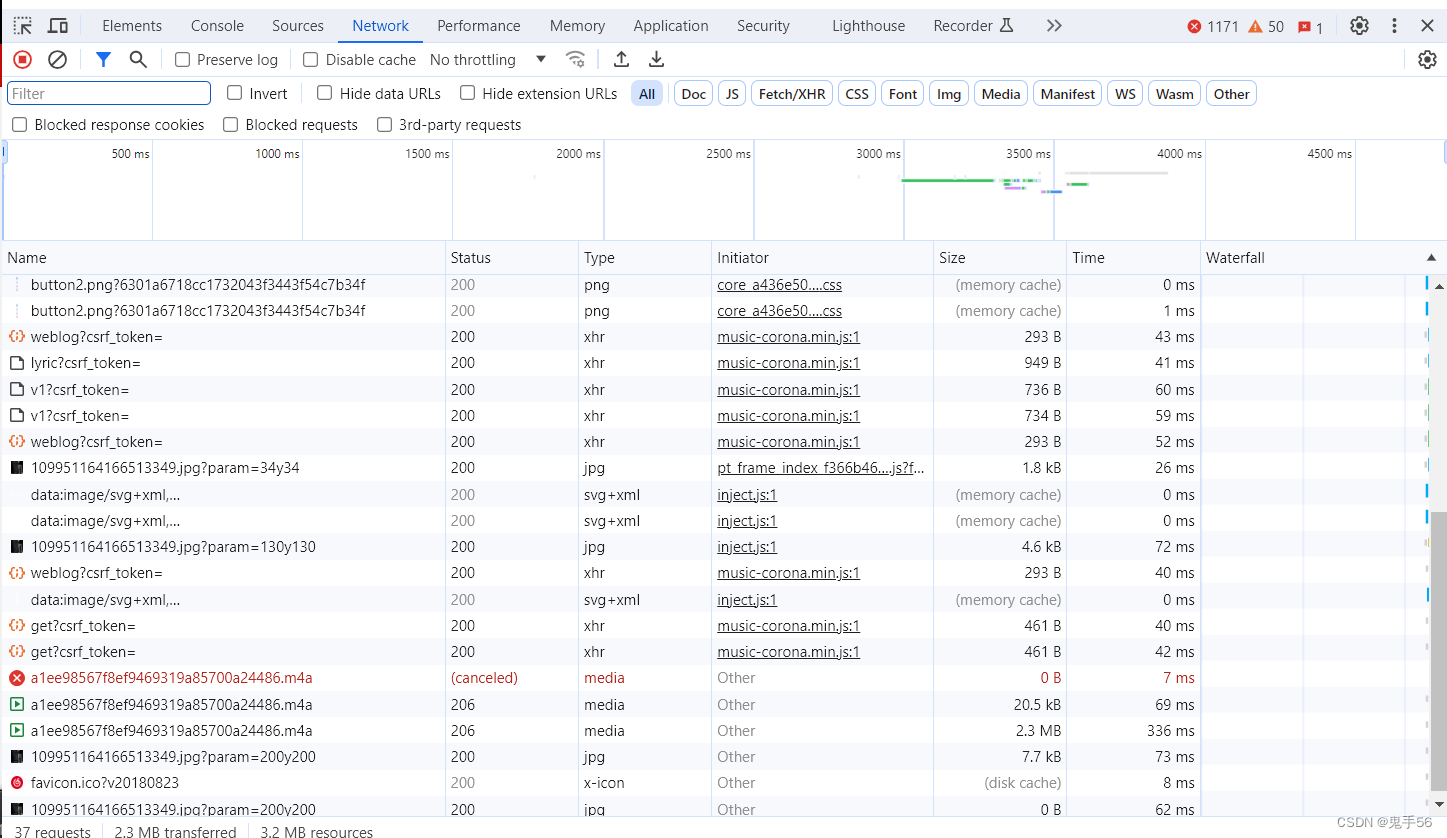
Task: Open the Security tab
Action: click(763, 26)
